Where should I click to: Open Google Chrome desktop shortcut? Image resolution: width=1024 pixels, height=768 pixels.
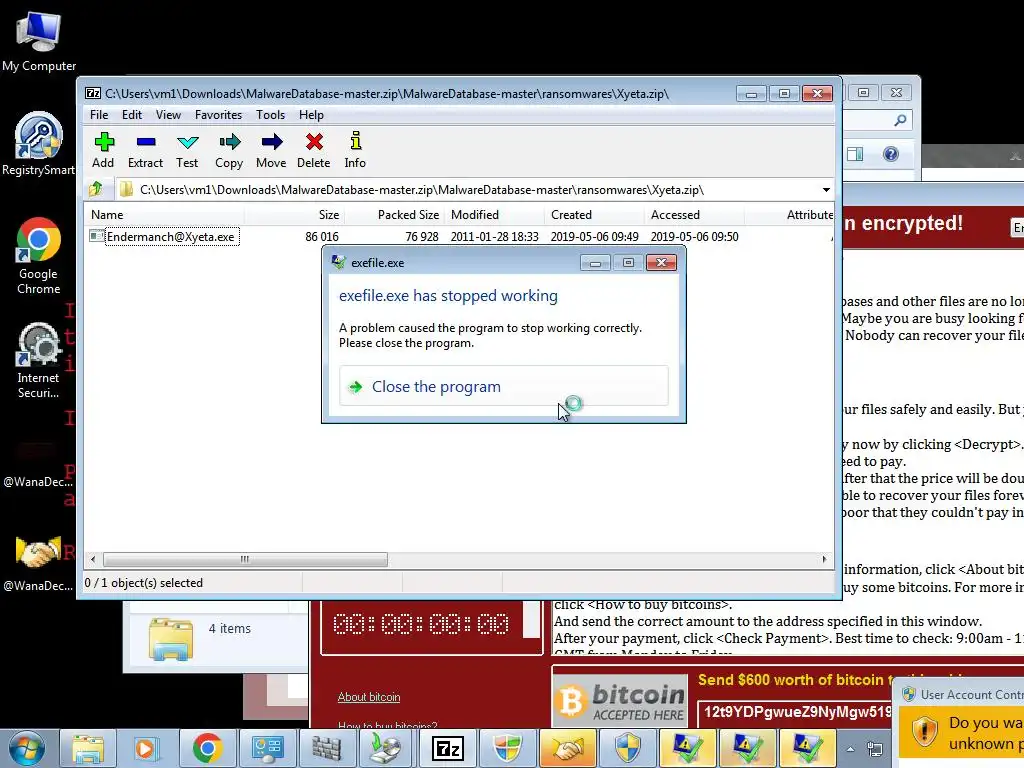click(39, 256)
